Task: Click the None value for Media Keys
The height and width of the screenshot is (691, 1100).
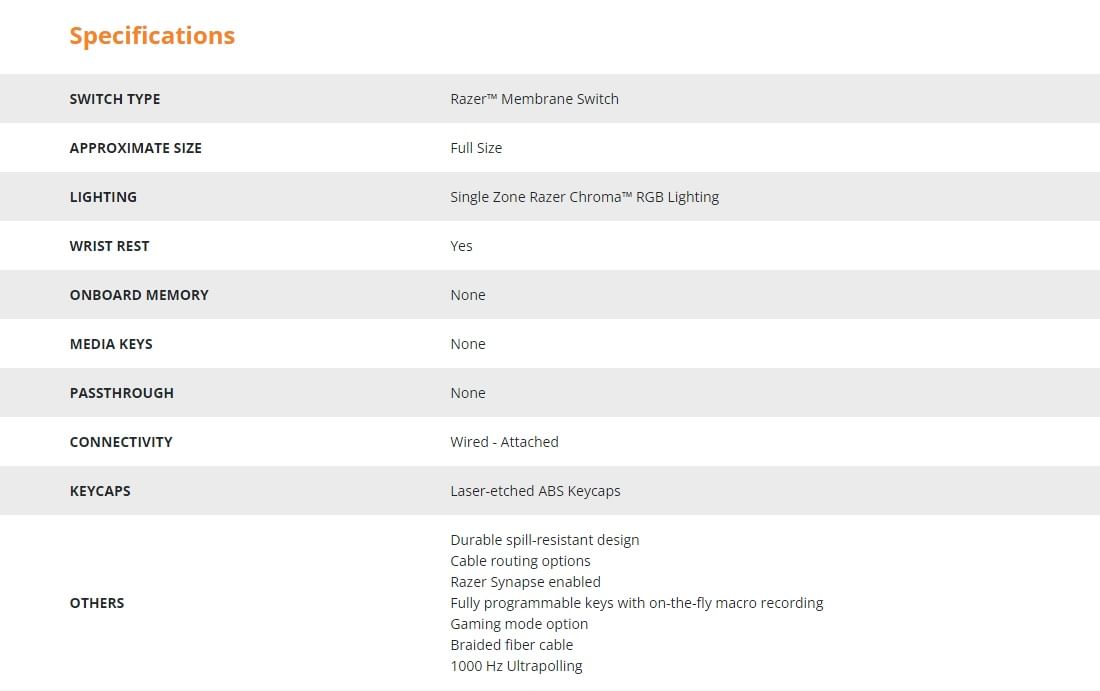Action: [x=468, y=344]
